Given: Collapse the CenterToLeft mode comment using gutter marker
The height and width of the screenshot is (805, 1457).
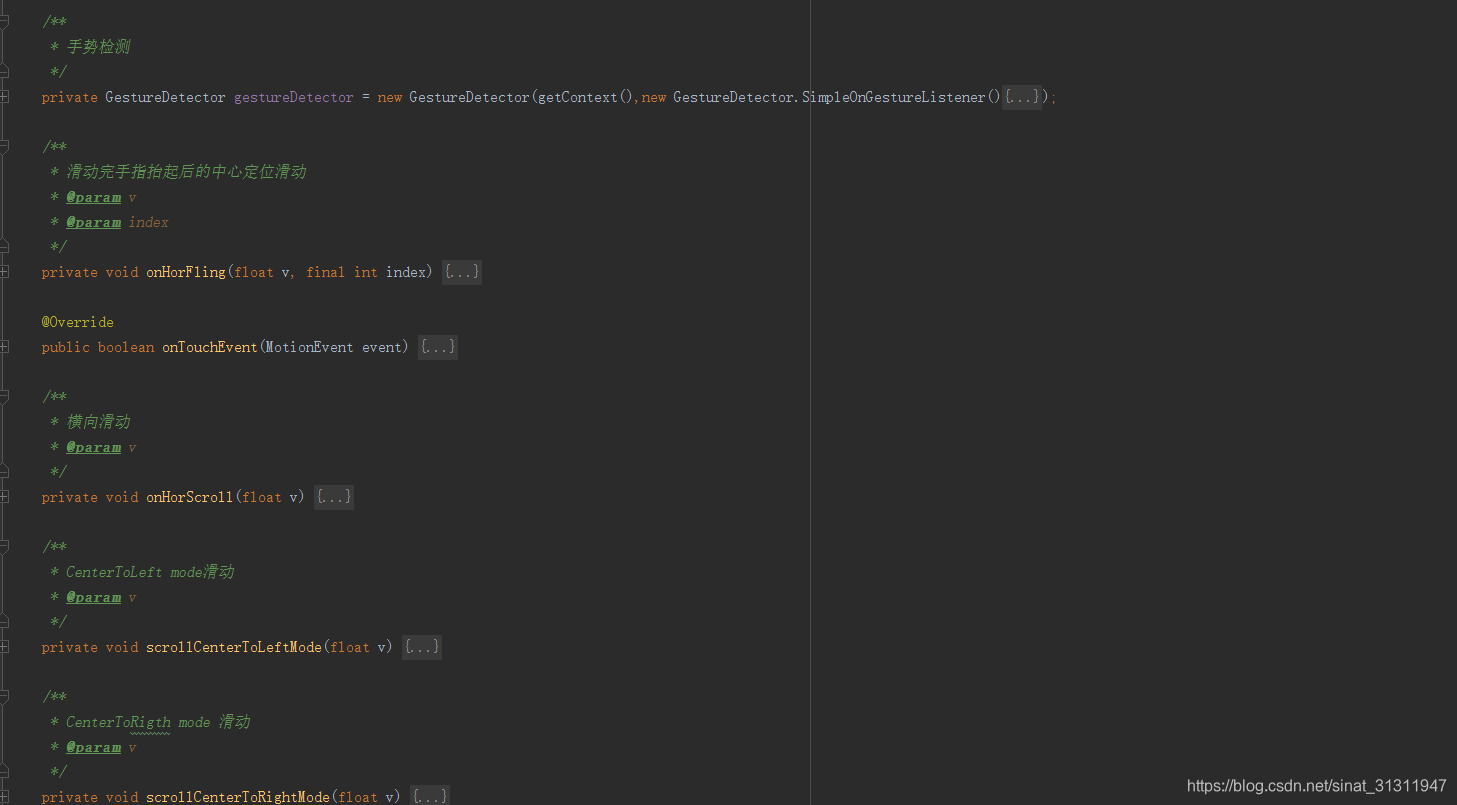Looking at the screenshot, I should tap(4, 546).
